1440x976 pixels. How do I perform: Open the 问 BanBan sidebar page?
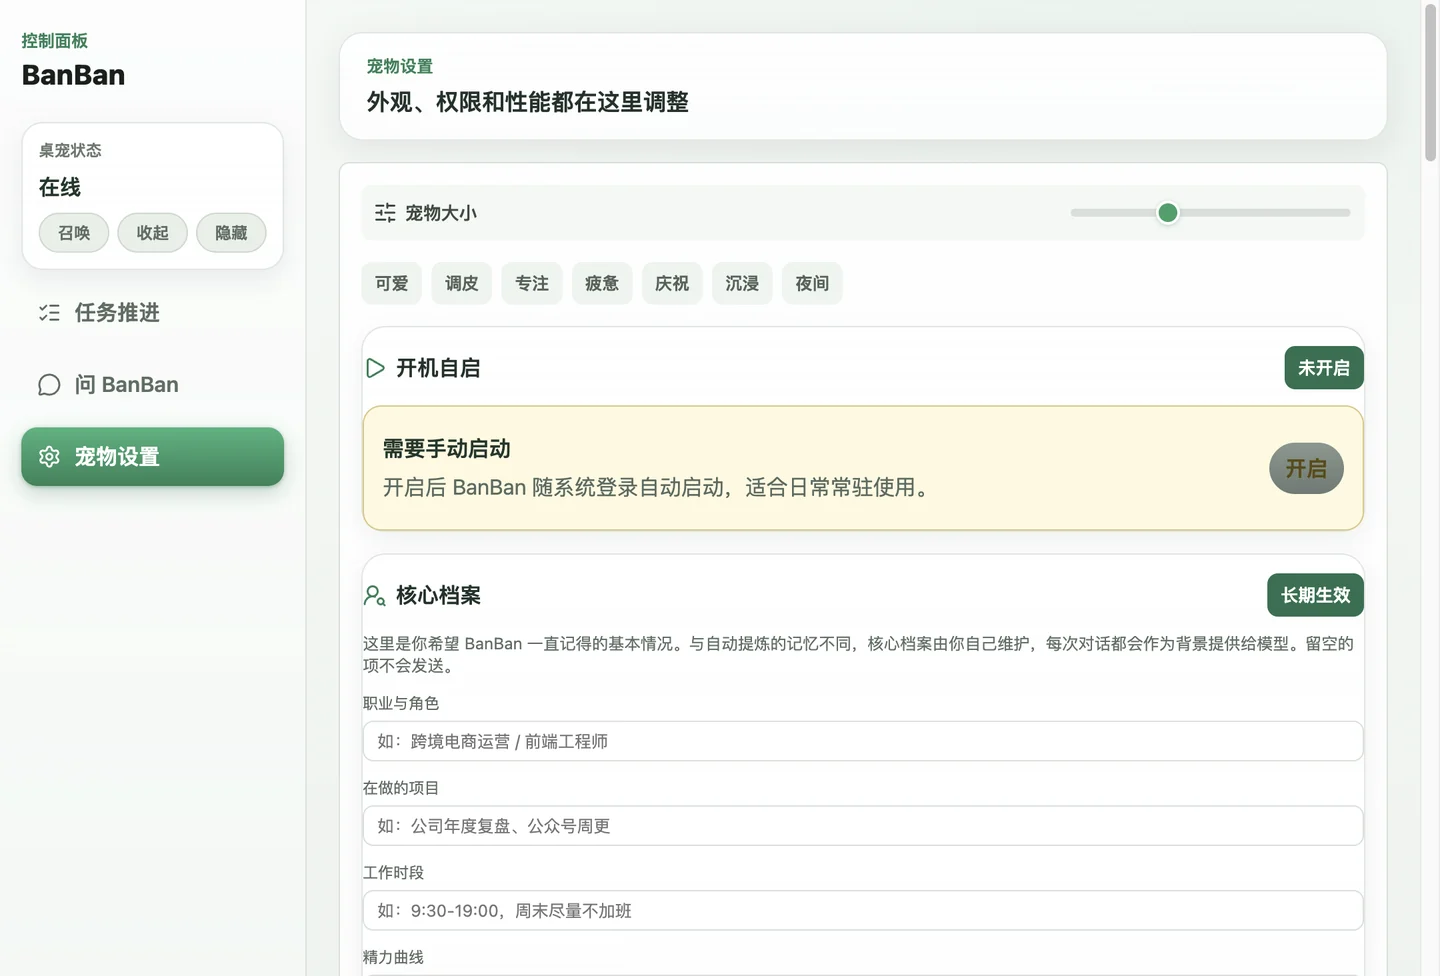(152, 385)
